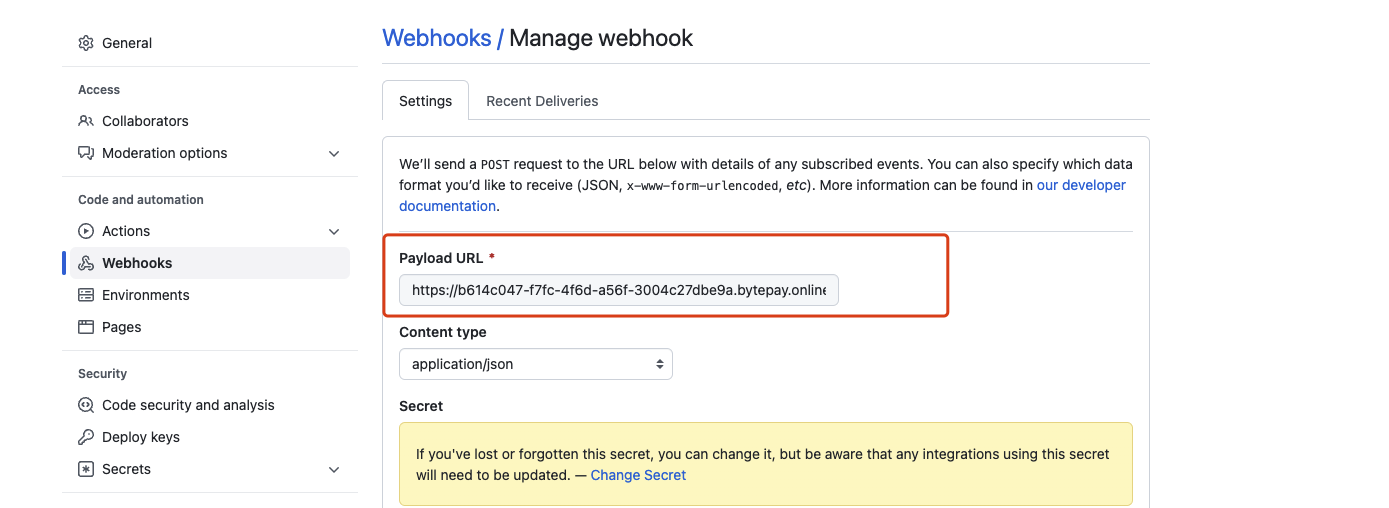
Task: Click the Collaborators people icon
Action: [x=86, y=121]
